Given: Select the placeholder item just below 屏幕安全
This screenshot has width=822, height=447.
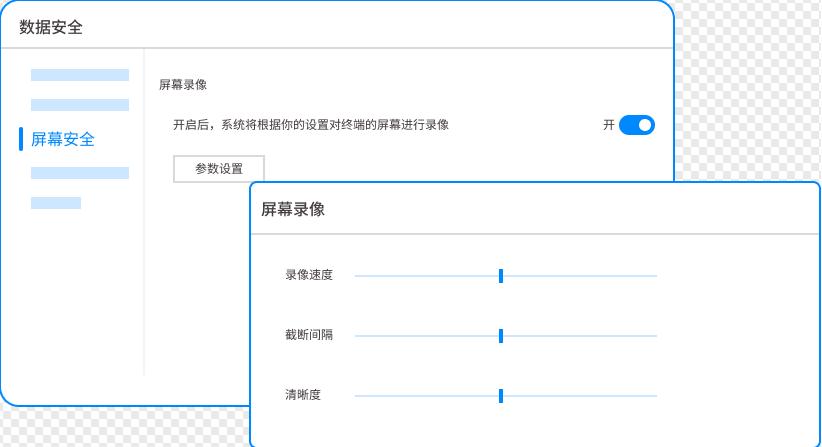Looking at the screenshot, I should click(x=80, y=173).
